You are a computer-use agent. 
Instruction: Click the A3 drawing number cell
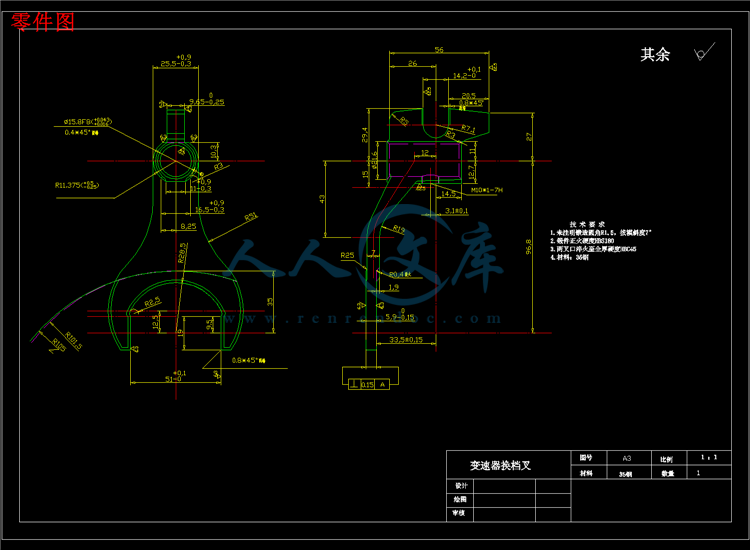627,458
